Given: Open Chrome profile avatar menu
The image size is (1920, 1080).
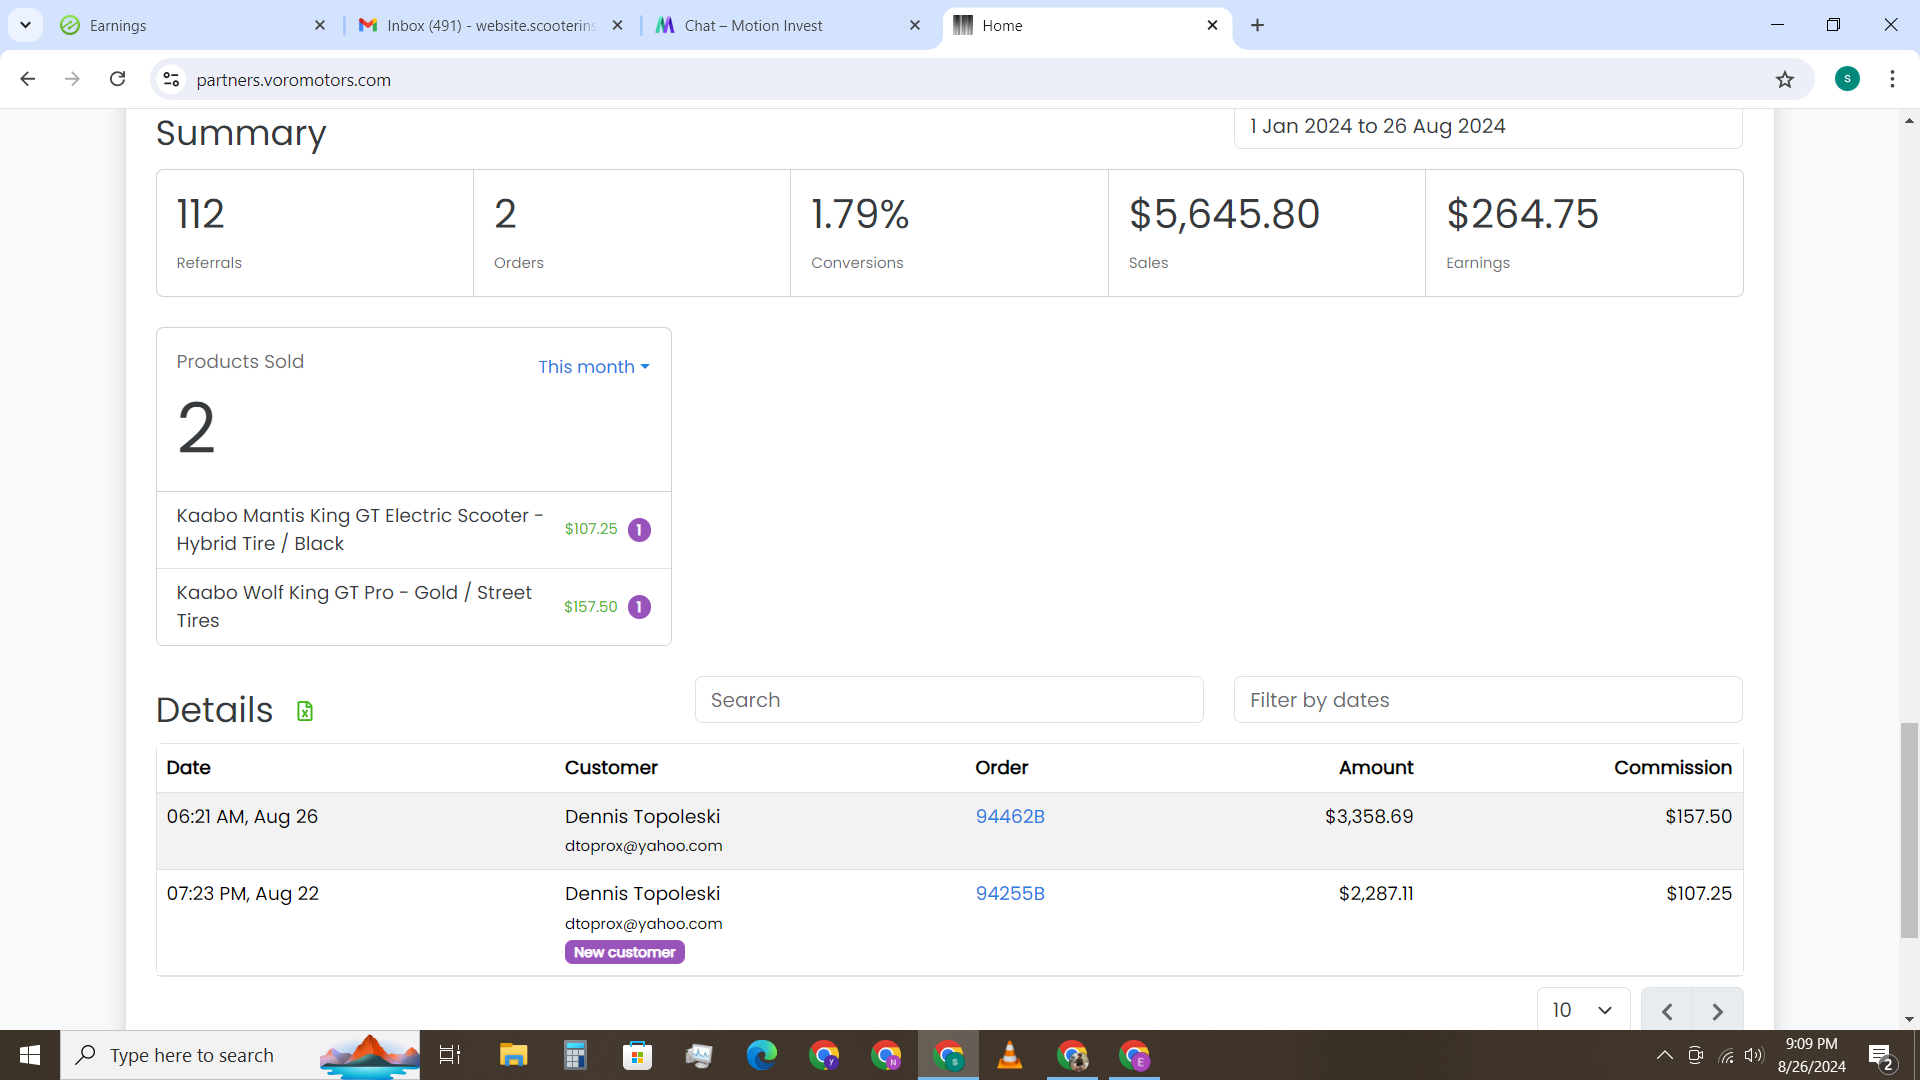Looking at the screenshot, I should point(1847,79).
